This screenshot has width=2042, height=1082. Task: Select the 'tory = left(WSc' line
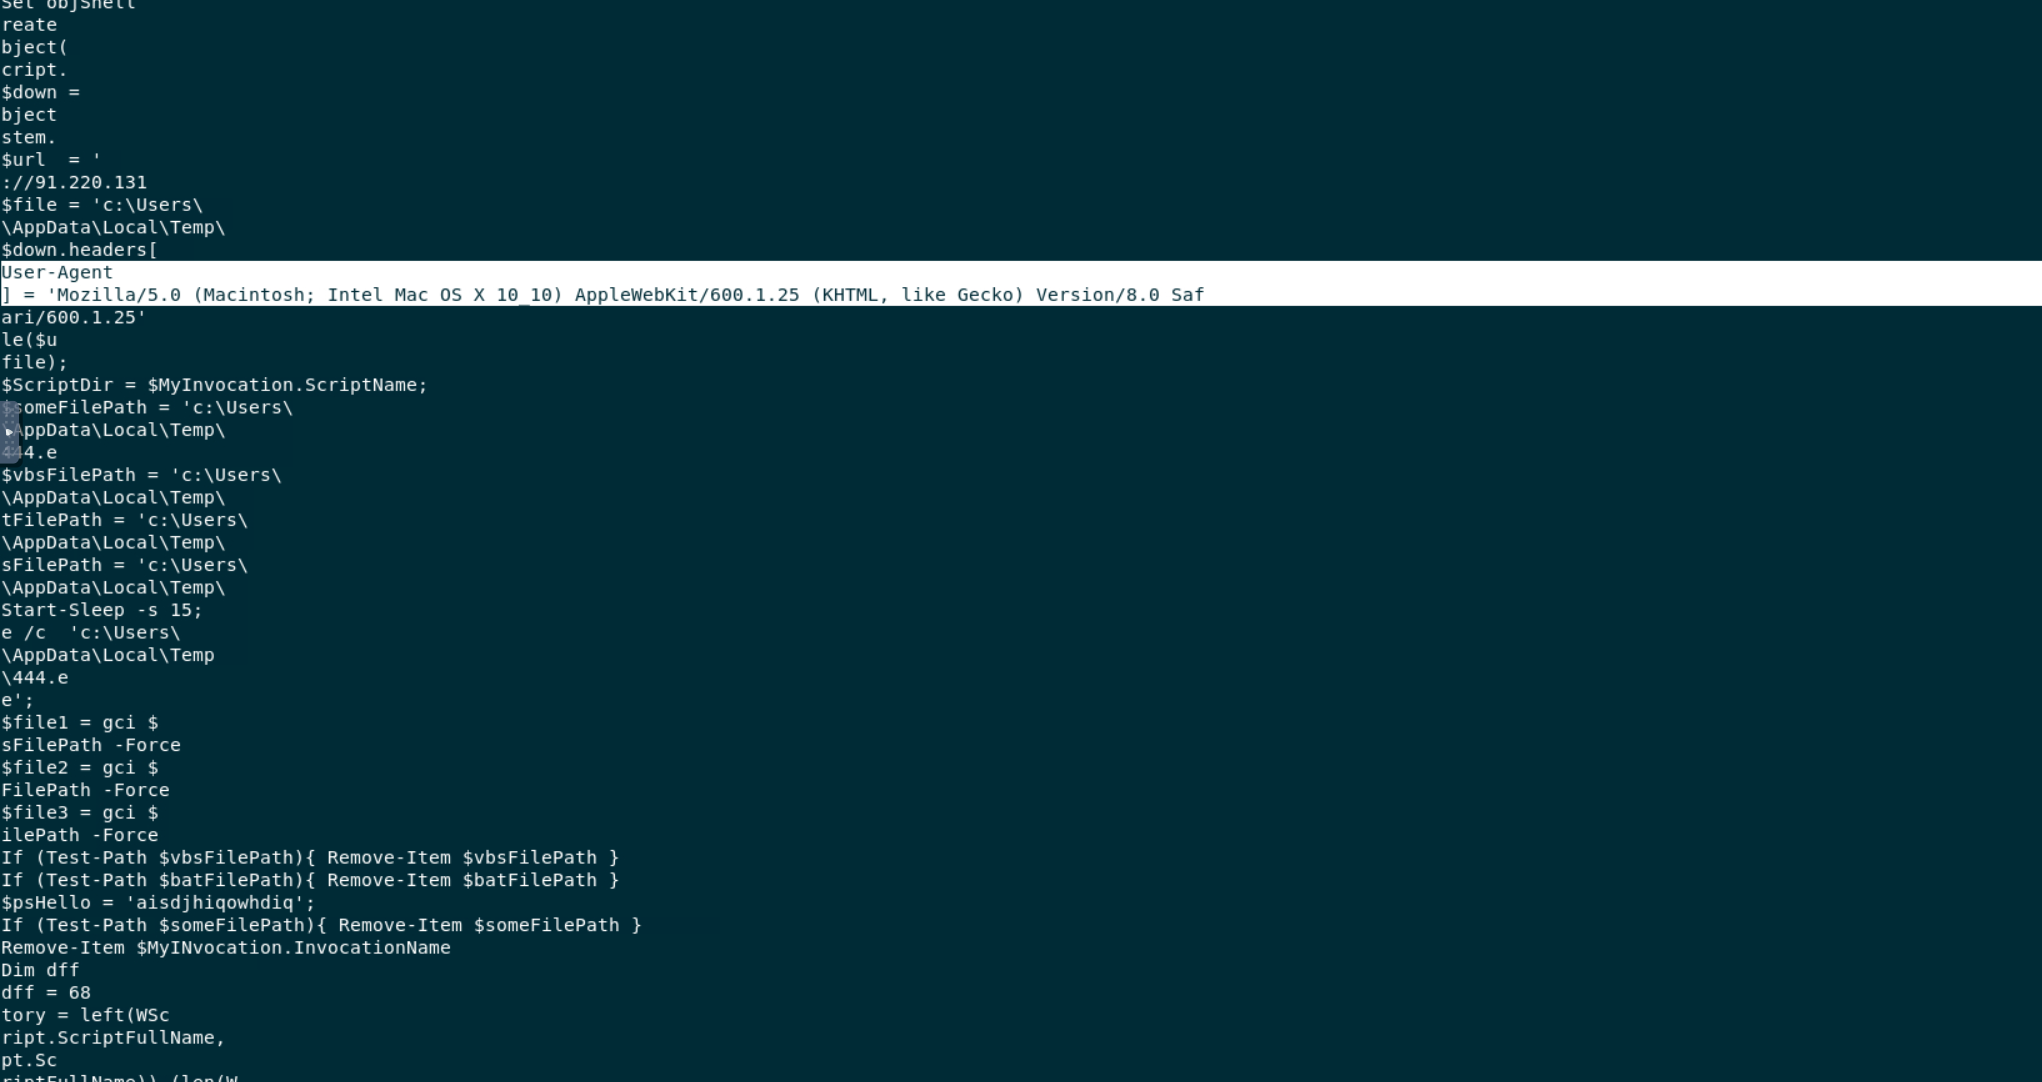click(85, 1015)
